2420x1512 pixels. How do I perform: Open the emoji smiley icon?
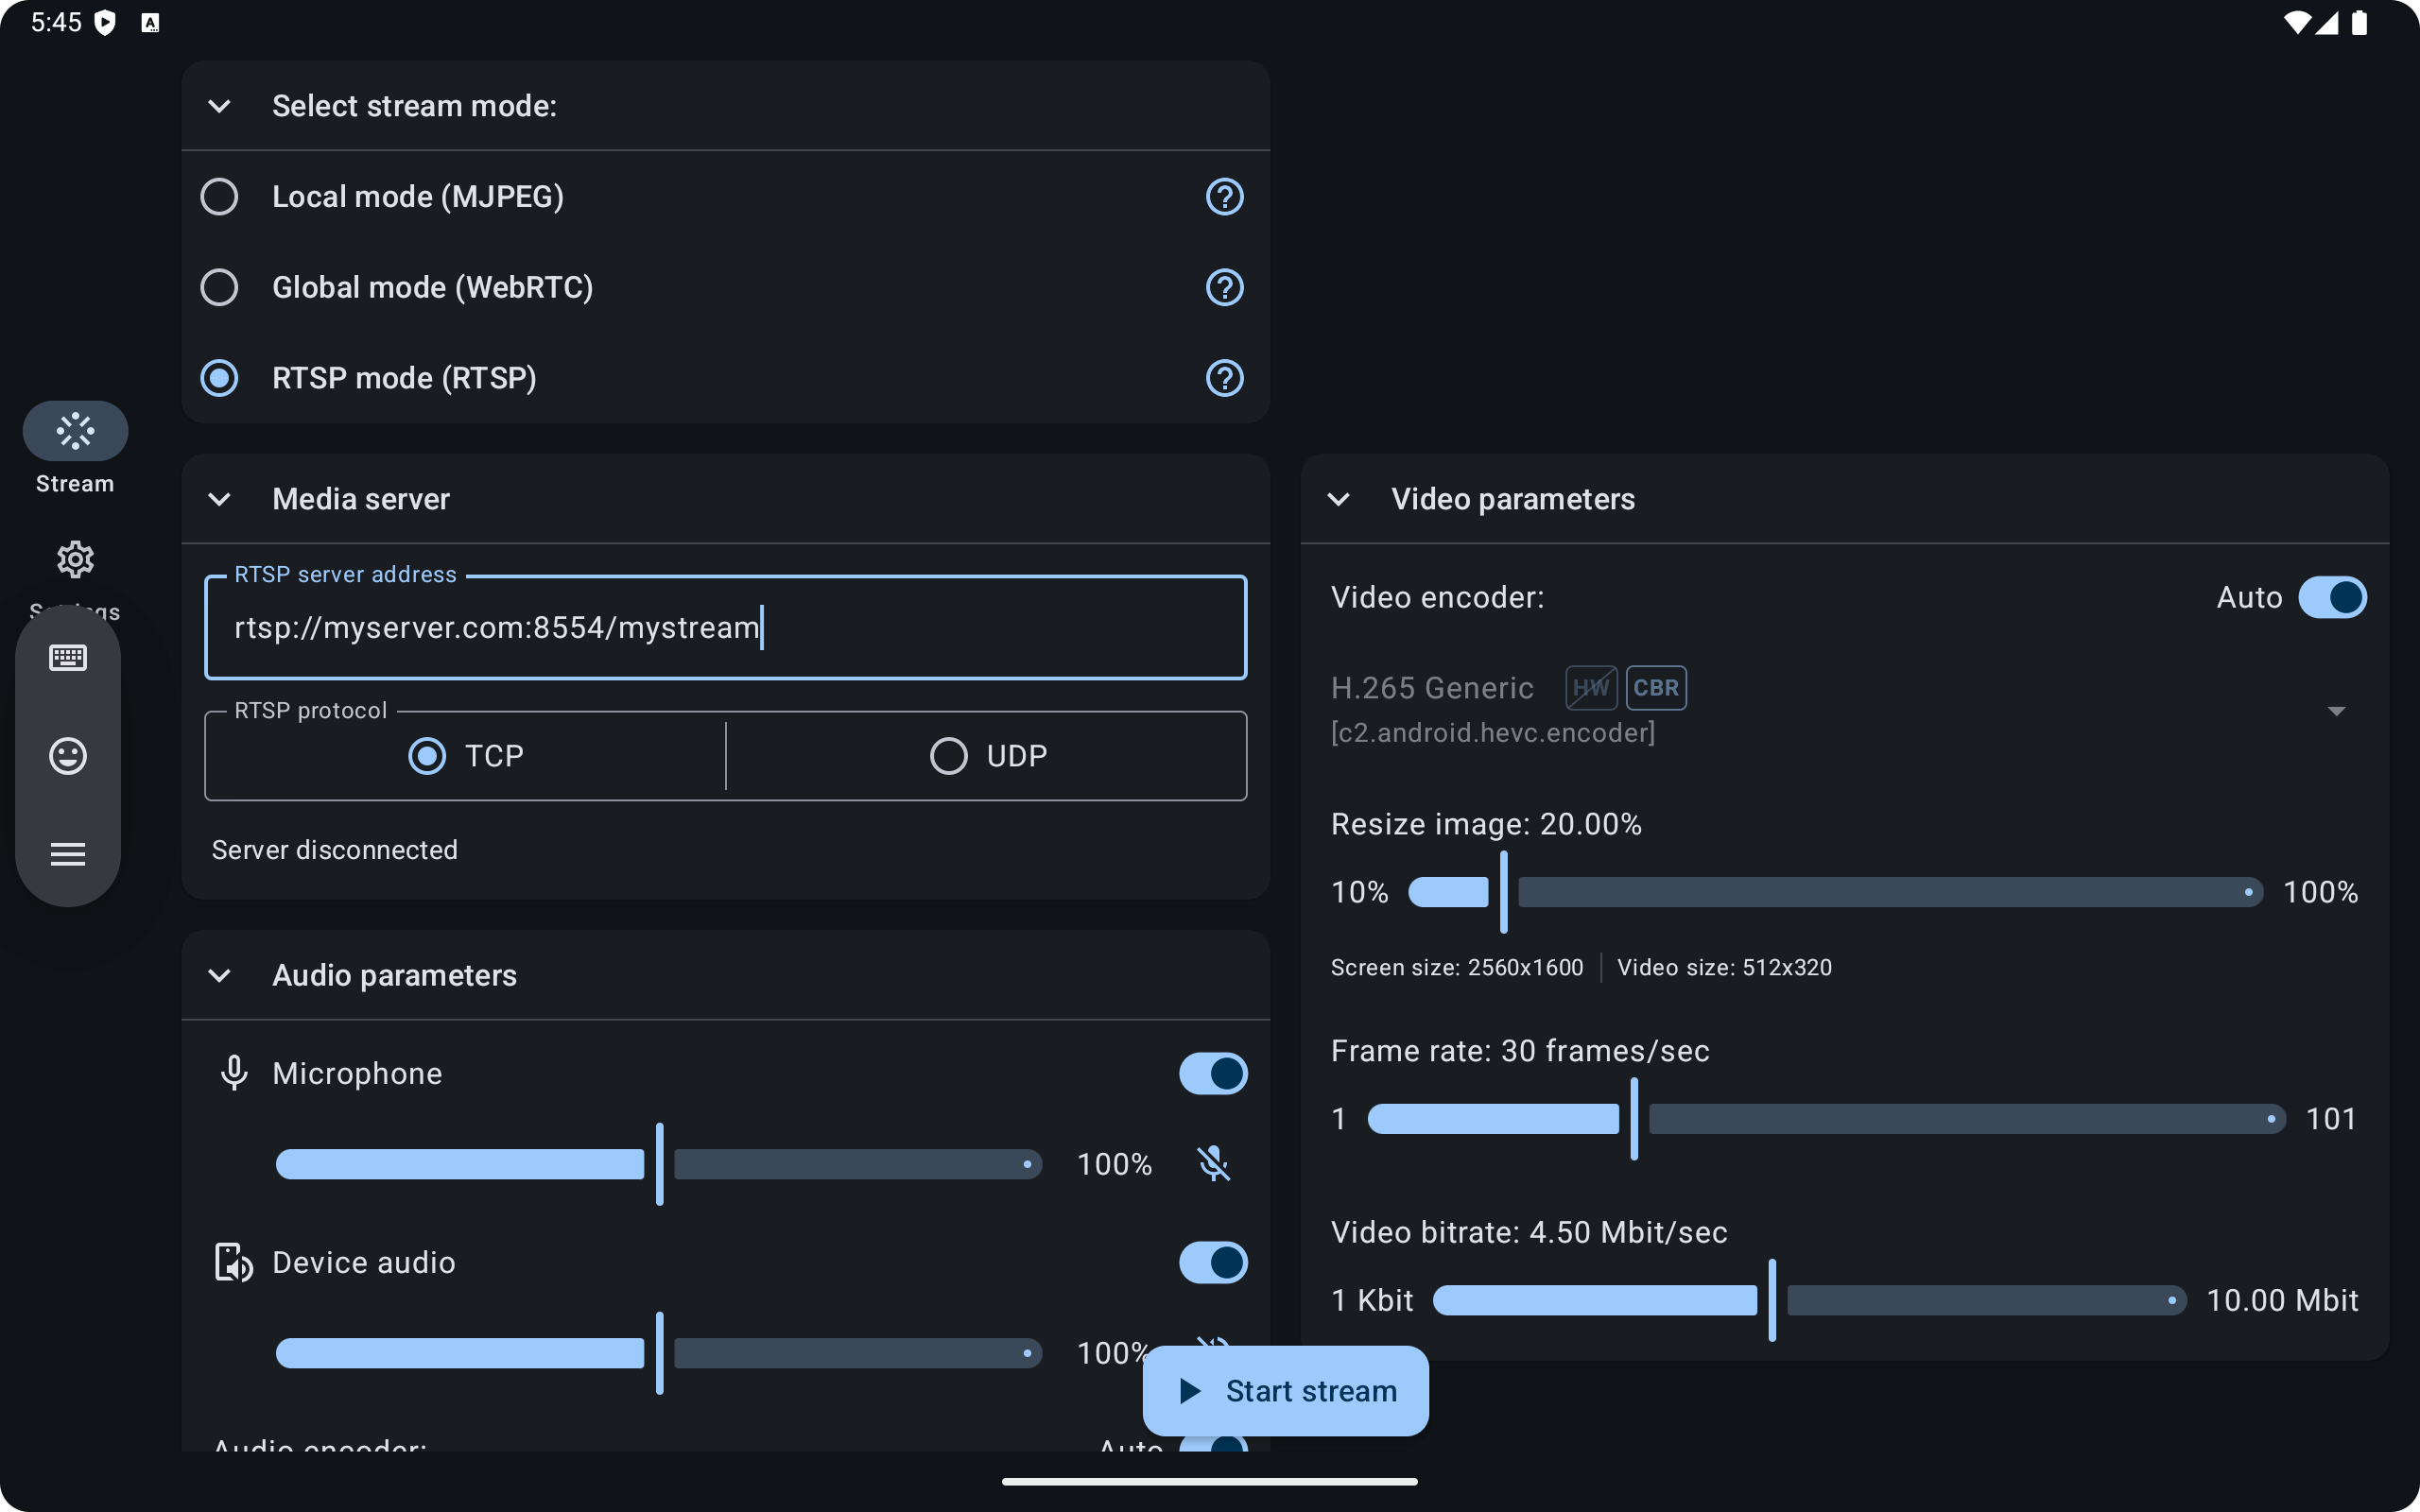(68, 756)
